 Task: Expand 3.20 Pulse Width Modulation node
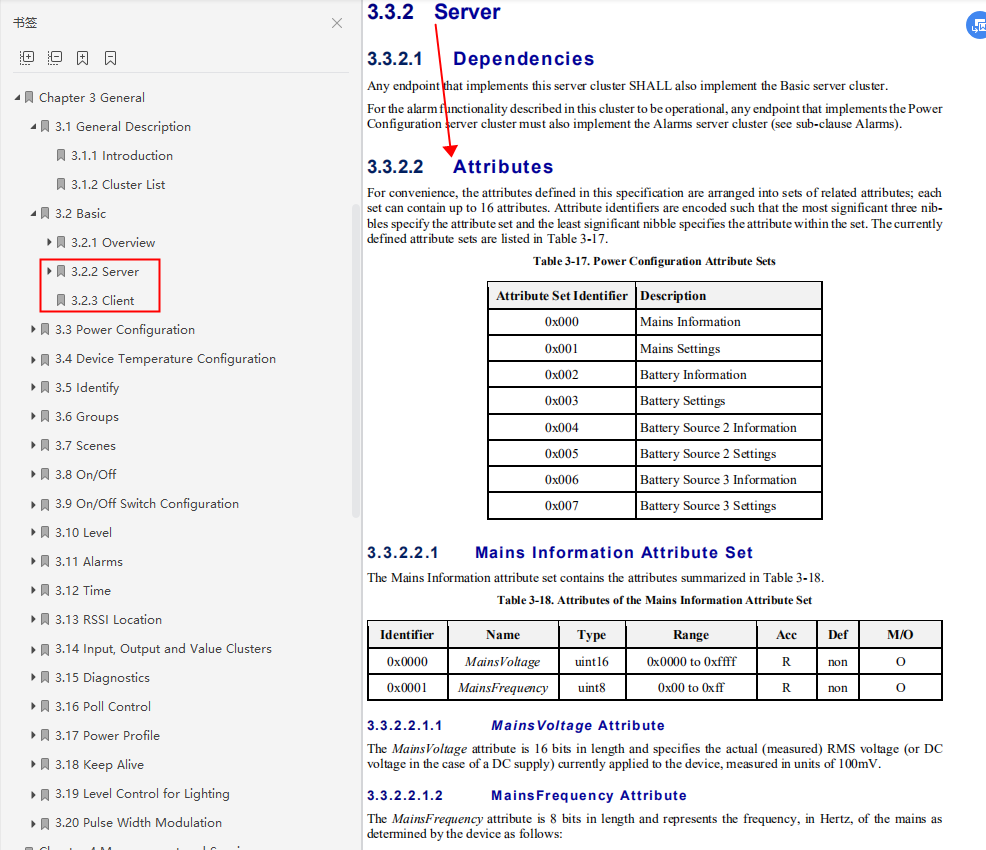tap(33, 823)
